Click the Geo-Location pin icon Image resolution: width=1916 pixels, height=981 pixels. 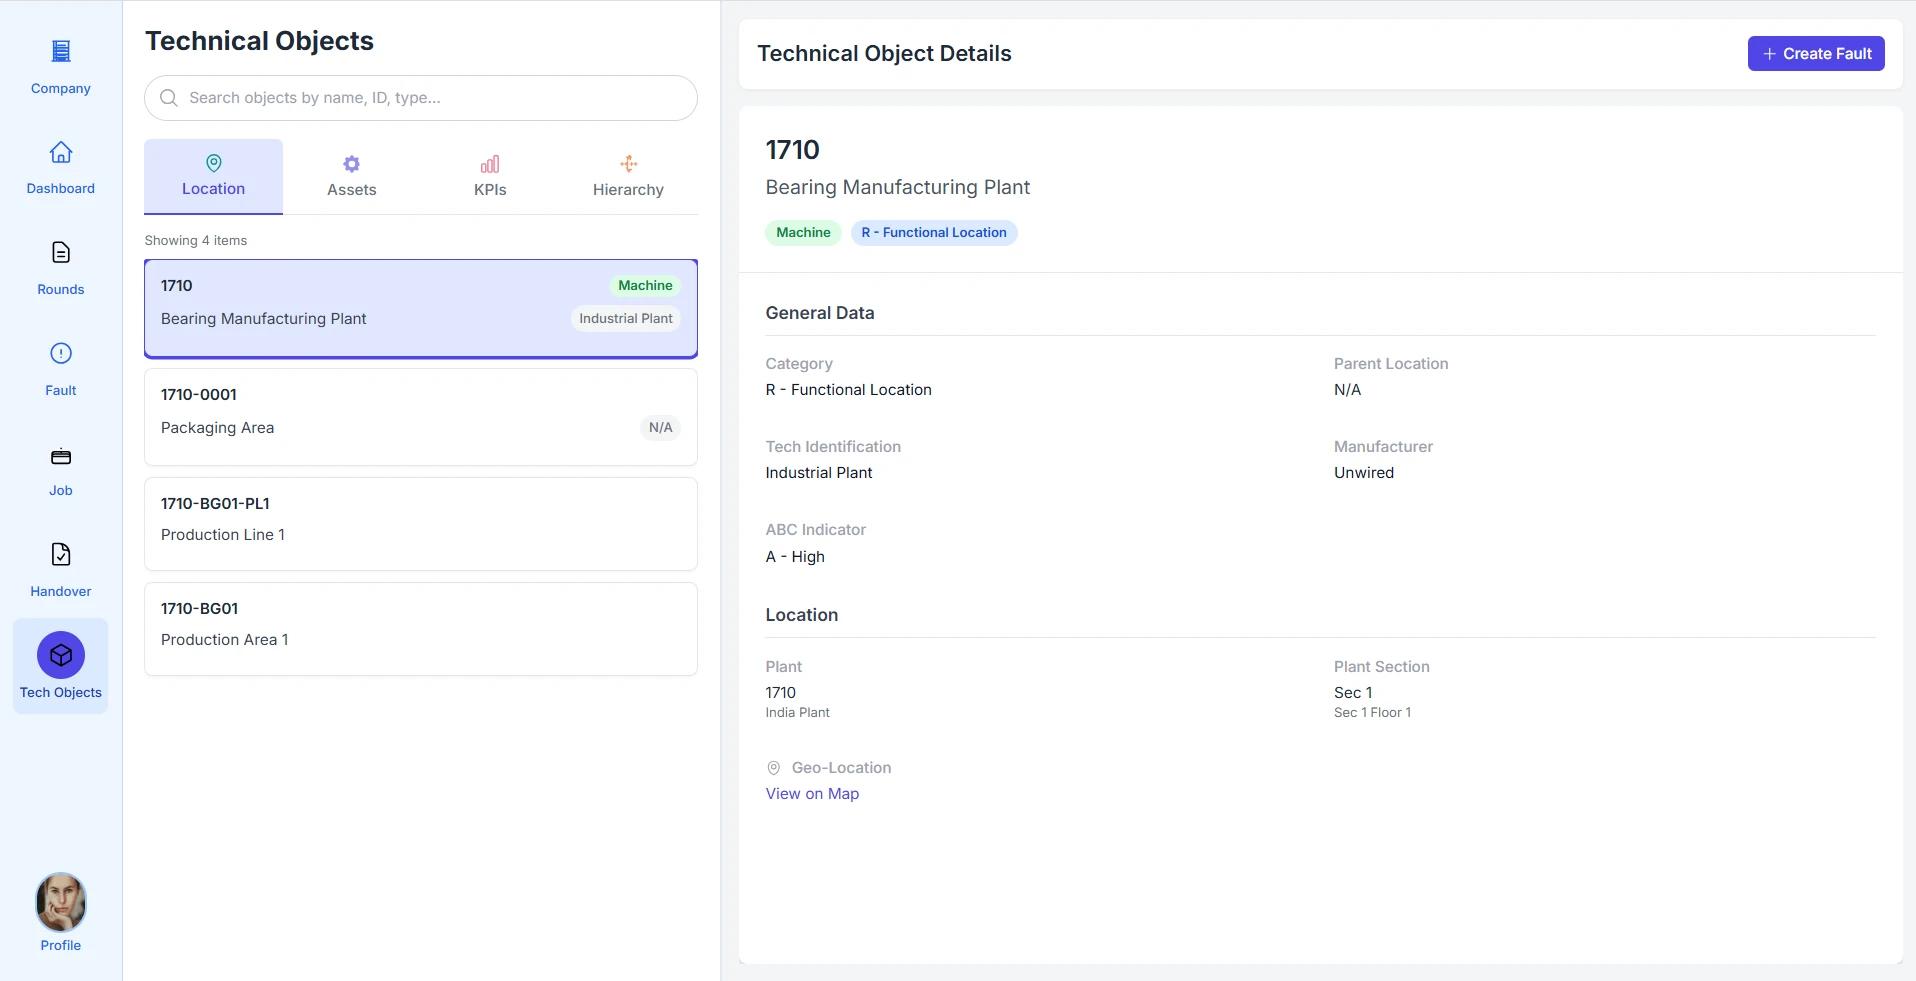[773, 768]
